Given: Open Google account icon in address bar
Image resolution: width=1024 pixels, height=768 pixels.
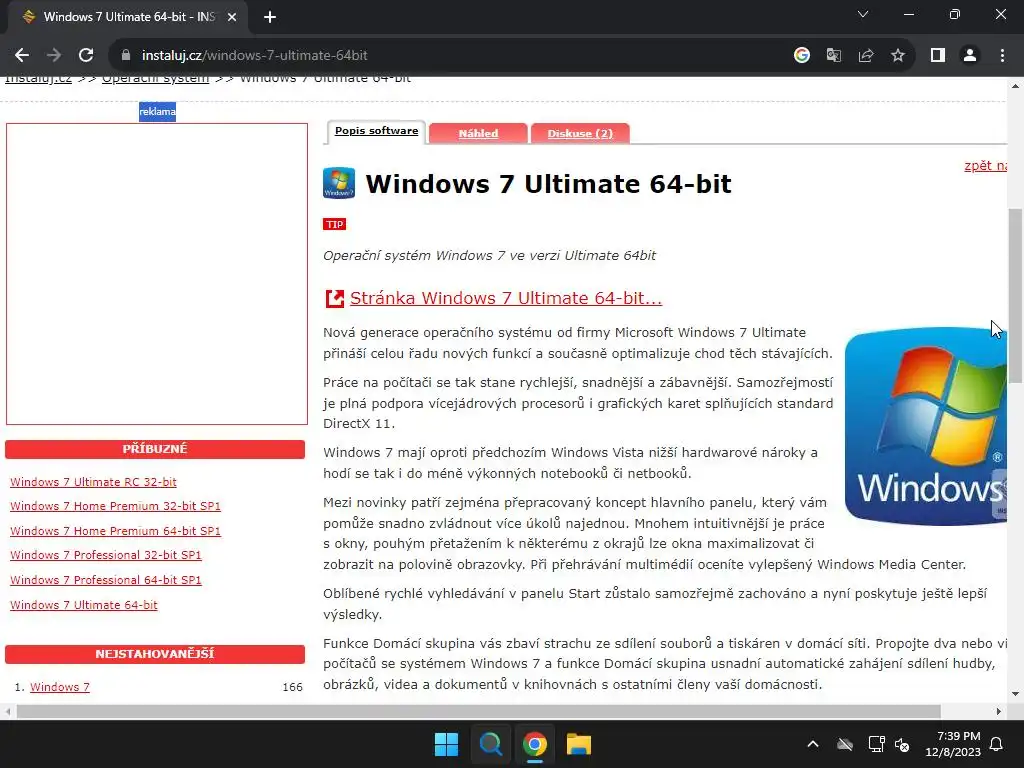Looking at the screenshot, I should coord(801,56).
